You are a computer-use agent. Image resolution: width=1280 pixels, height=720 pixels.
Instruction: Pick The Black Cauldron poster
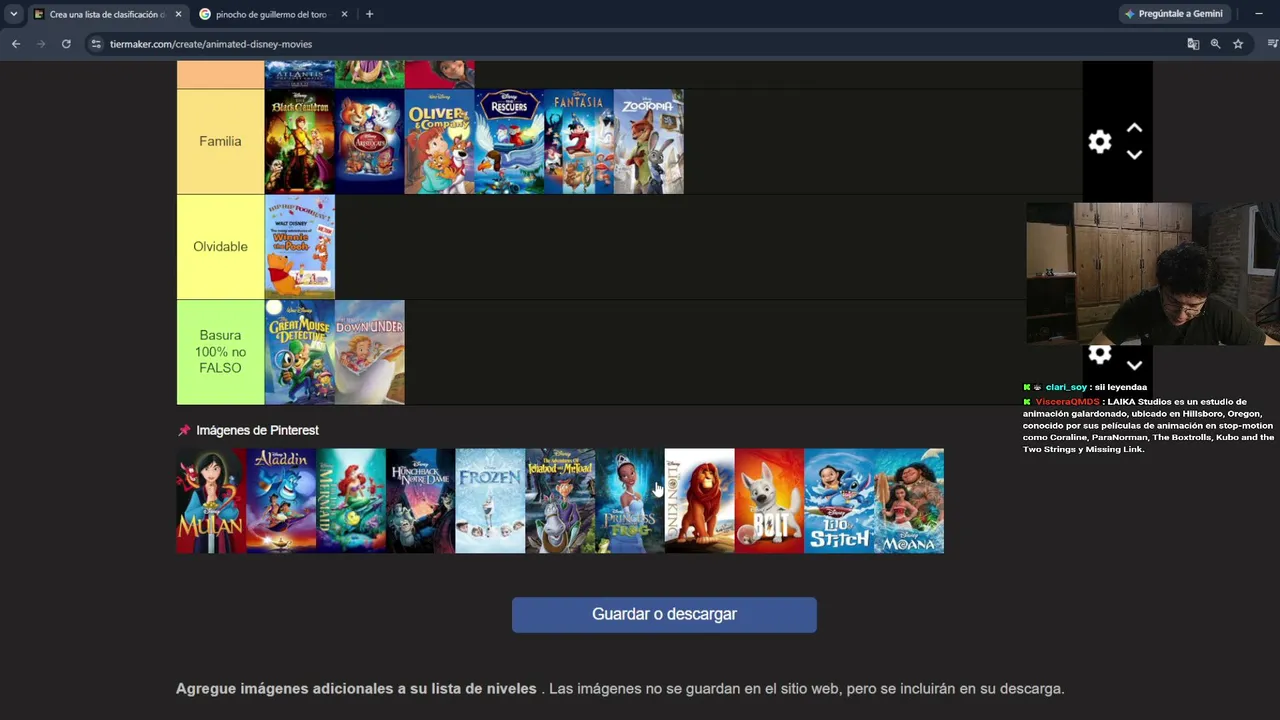tap(300, 141)
